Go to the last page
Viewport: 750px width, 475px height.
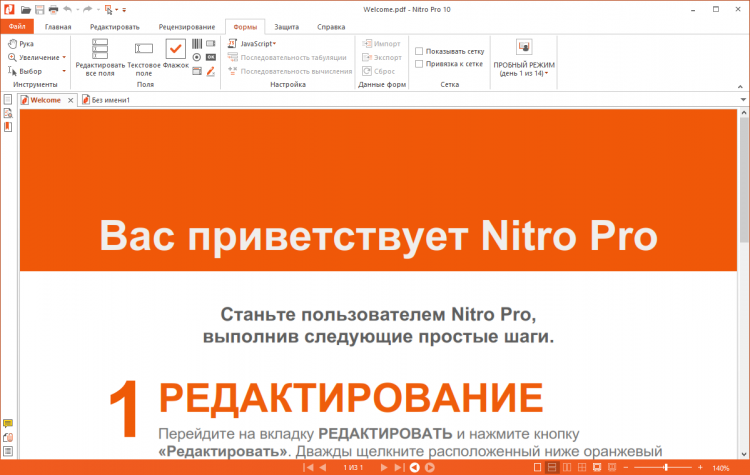pos(399,467)
